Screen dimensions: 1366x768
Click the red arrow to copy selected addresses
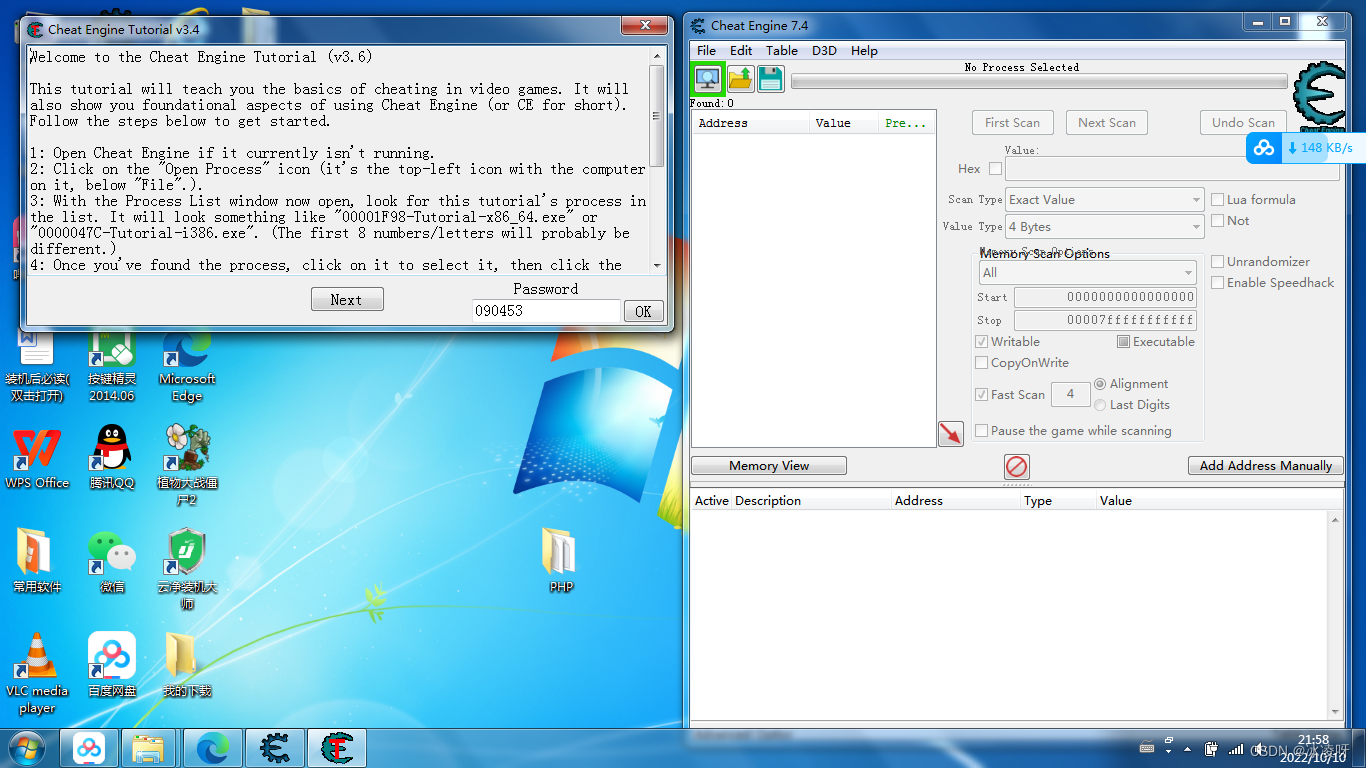tap(951, 433)
